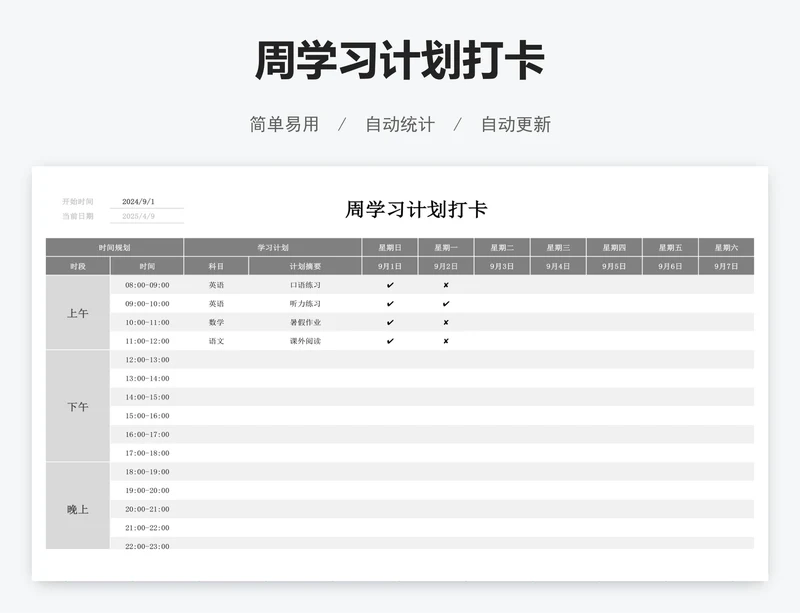The height and width of the screenshot is (613, 800).
Task: Toggle the 9月1日 checkmark for 口语练习
Action: tap(390, 285)
